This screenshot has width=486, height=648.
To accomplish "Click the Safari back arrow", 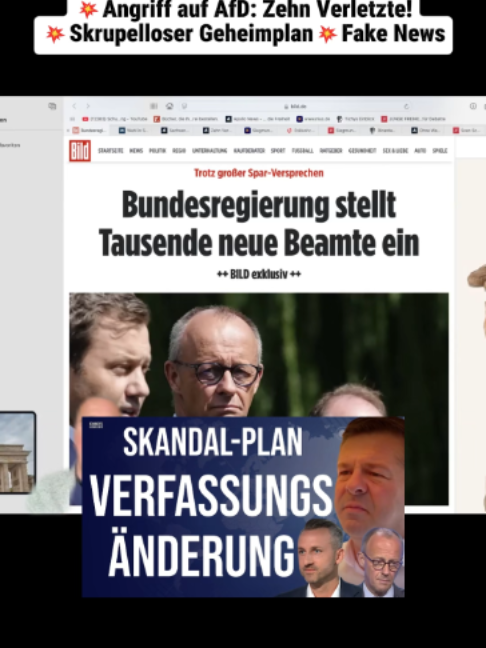I will 74,106.
